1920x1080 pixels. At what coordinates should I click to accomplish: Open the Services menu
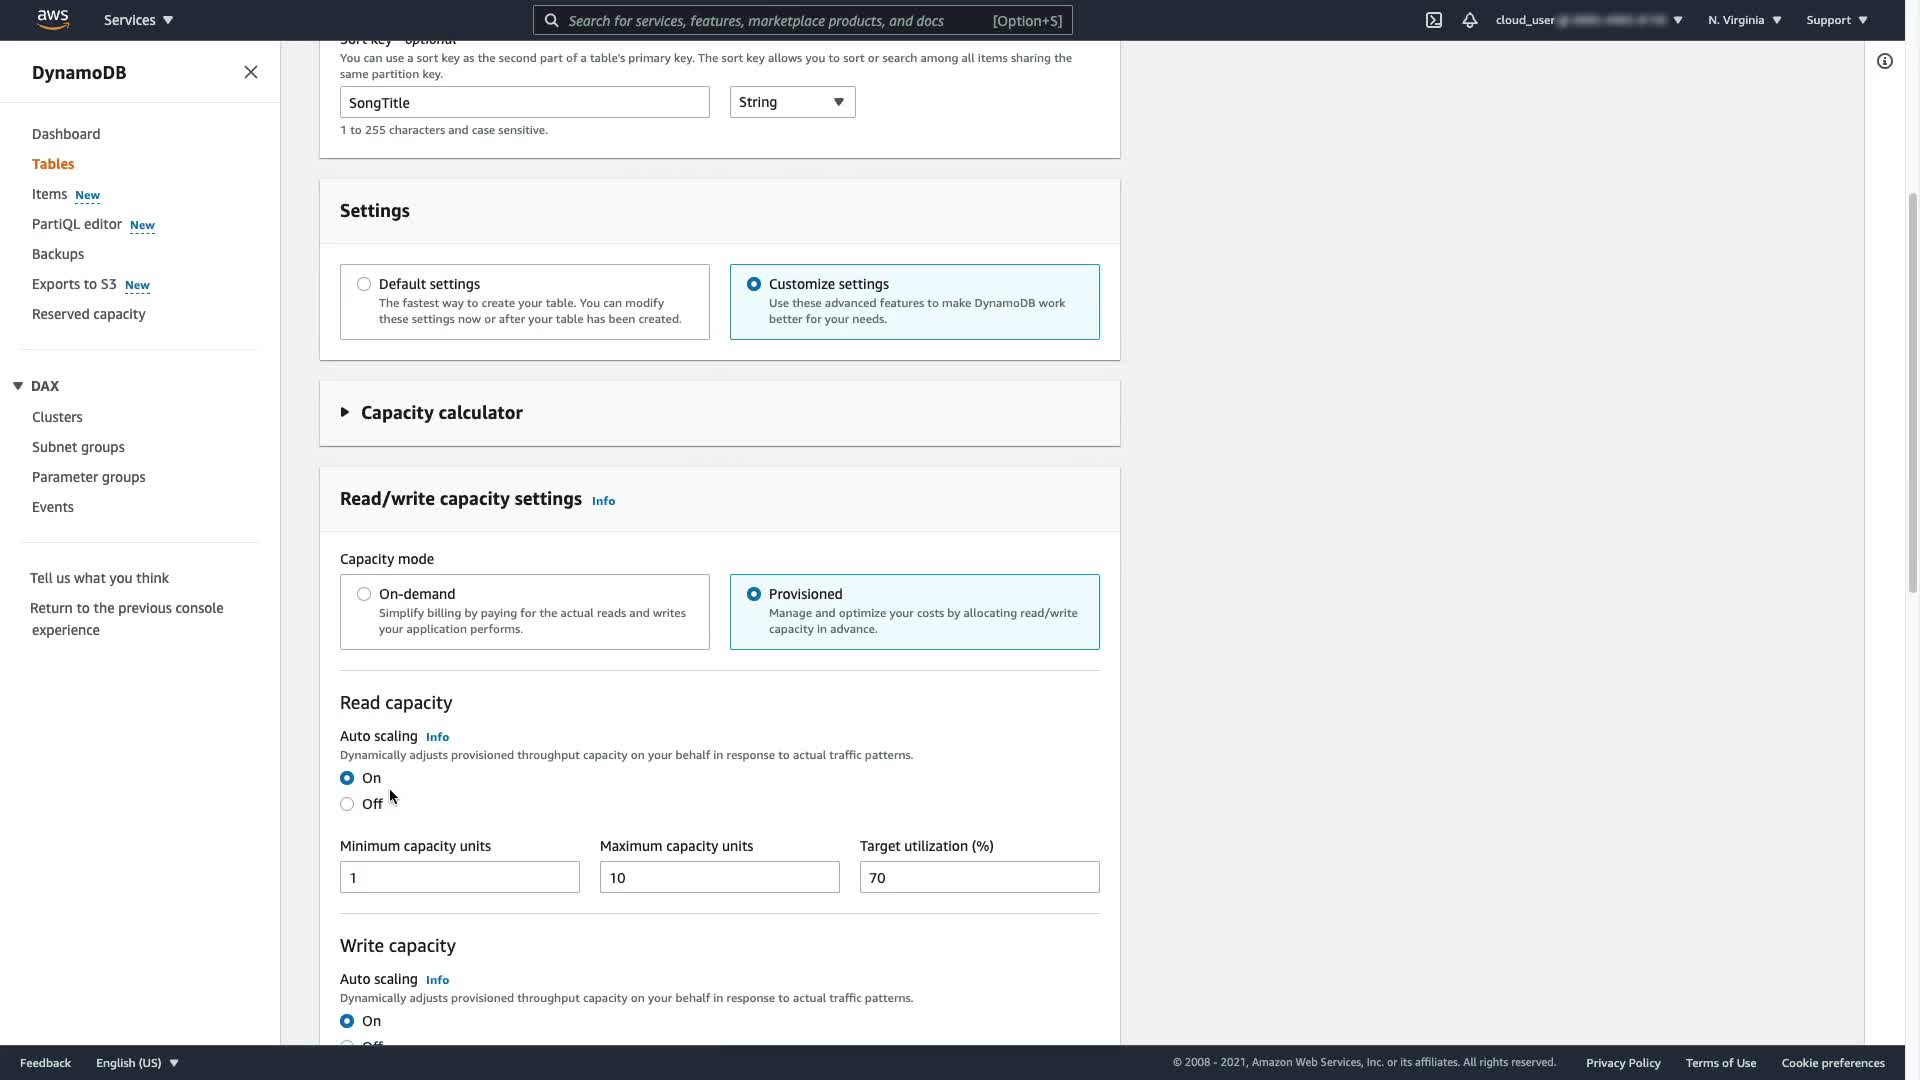(138, 20)
